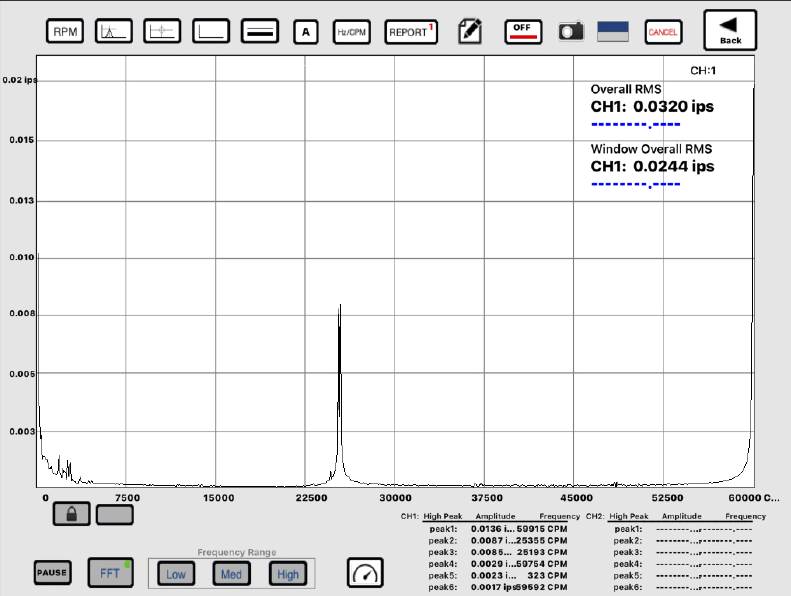Image resolution: width=791 pixels, height=596 pixels.
Task: Open the REPORT button
Action: tap(411, 32)
